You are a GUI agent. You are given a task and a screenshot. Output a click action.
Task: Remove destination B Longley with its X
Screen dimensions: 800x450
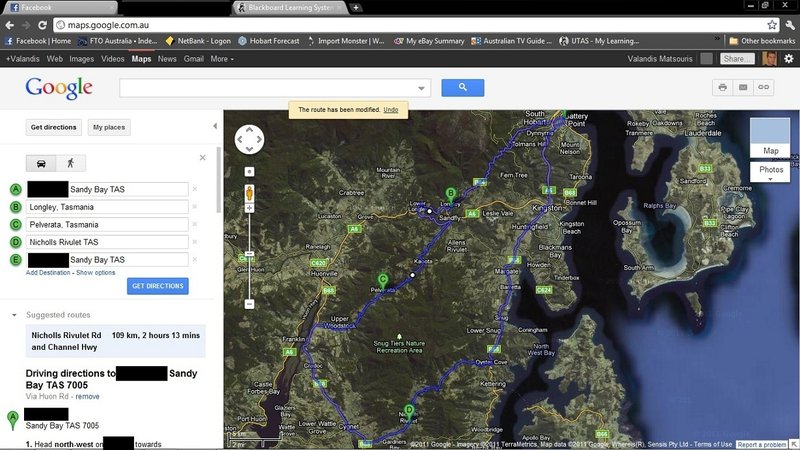point(194,207)
